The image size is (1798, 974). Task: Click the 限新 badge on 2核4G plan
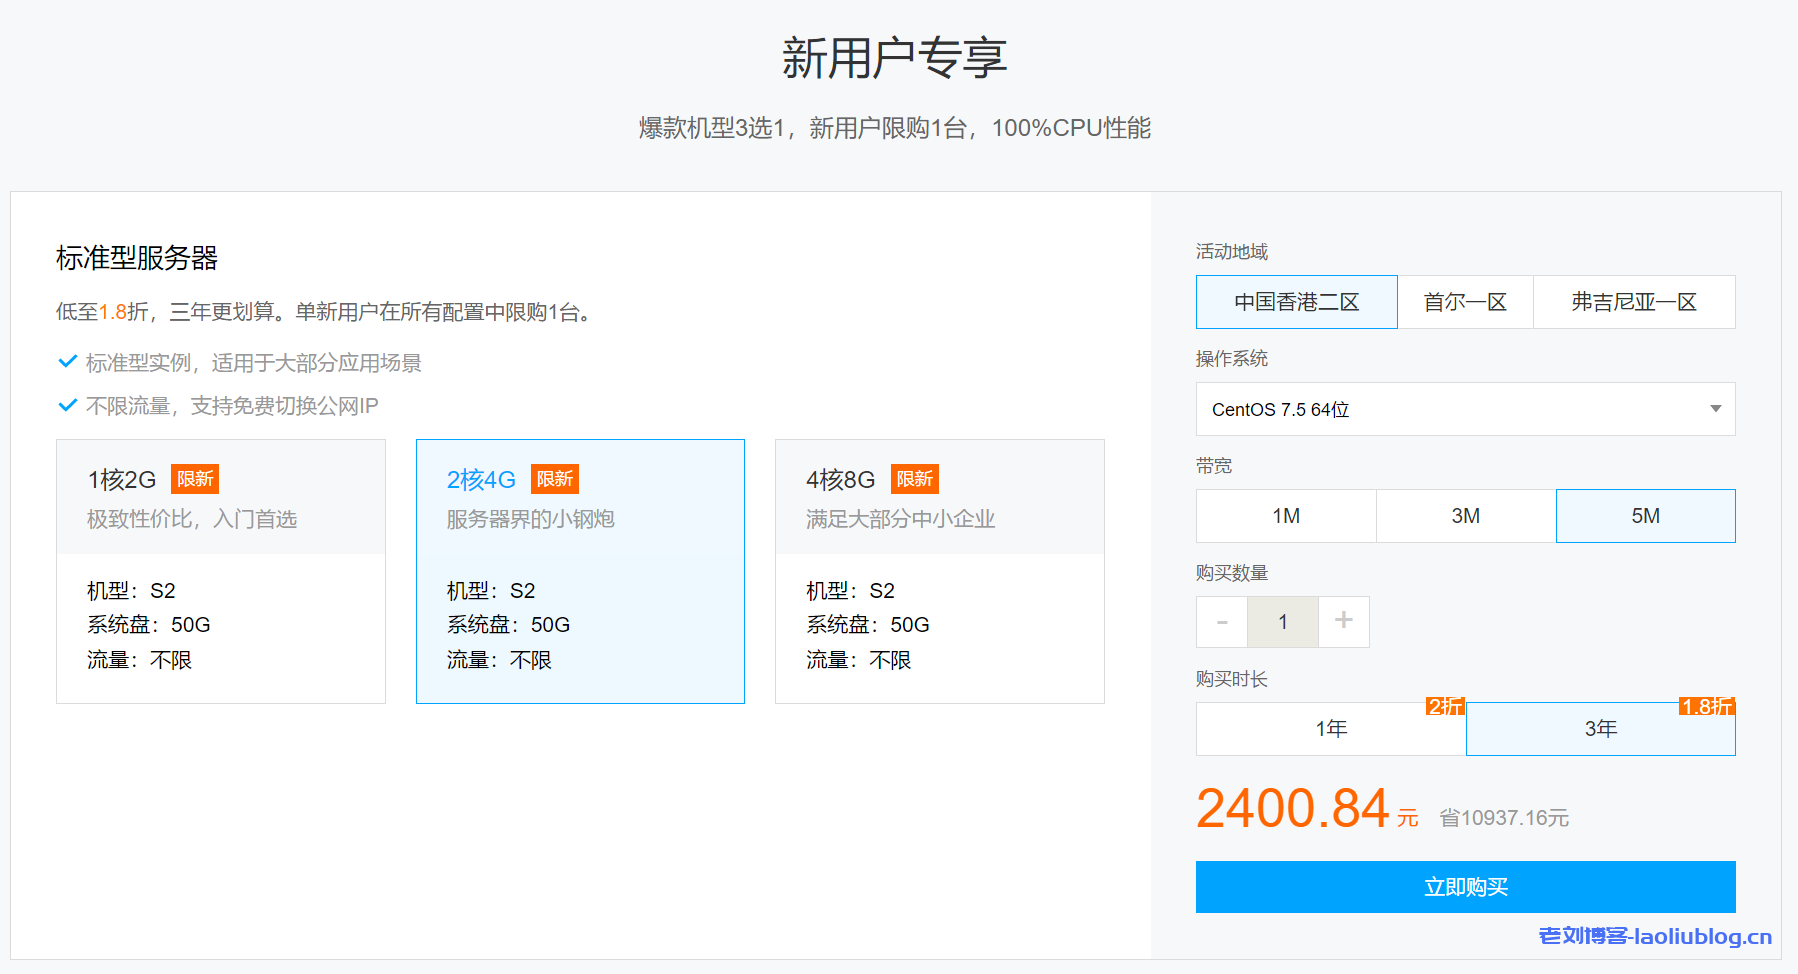[x=555, y=479]
